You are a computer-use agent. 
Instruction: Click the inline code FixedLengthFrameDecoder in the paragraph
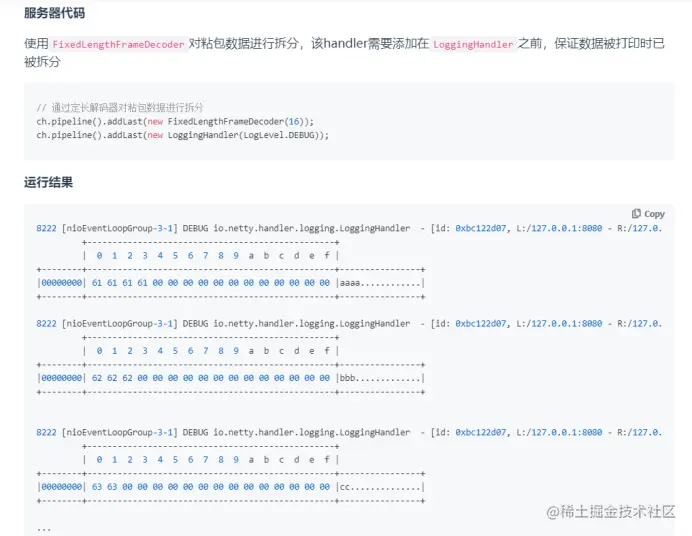pos(118,44)
